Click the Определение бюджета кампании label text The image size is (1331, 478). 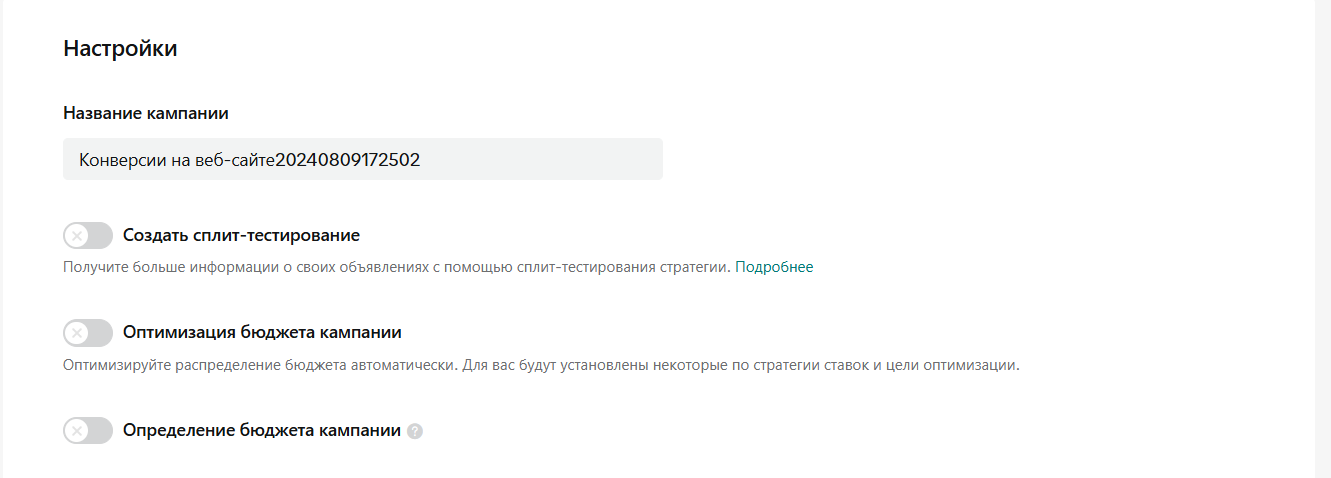coord(262,431)
